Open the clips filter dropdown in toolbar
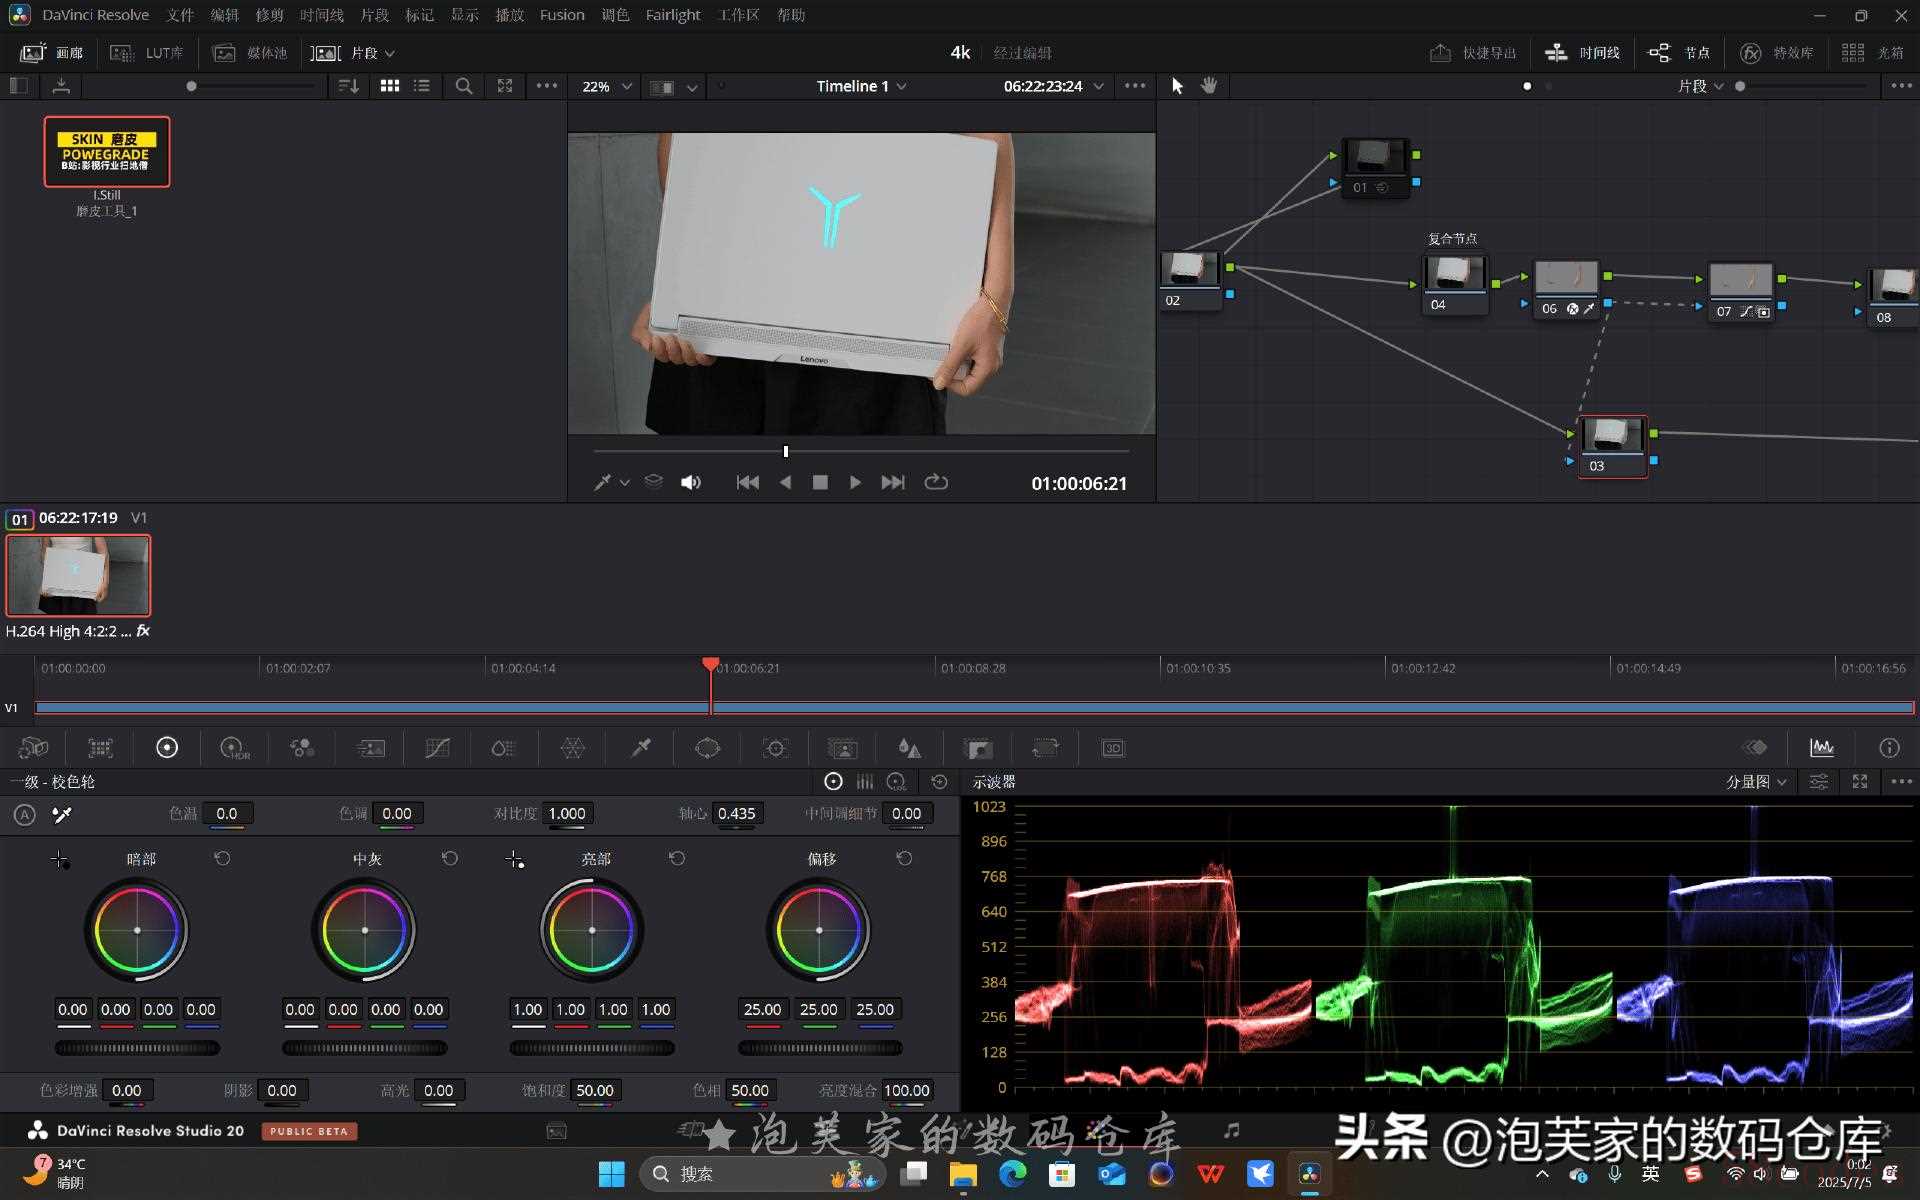The image size is (1920, 1200). pos(354,52)
